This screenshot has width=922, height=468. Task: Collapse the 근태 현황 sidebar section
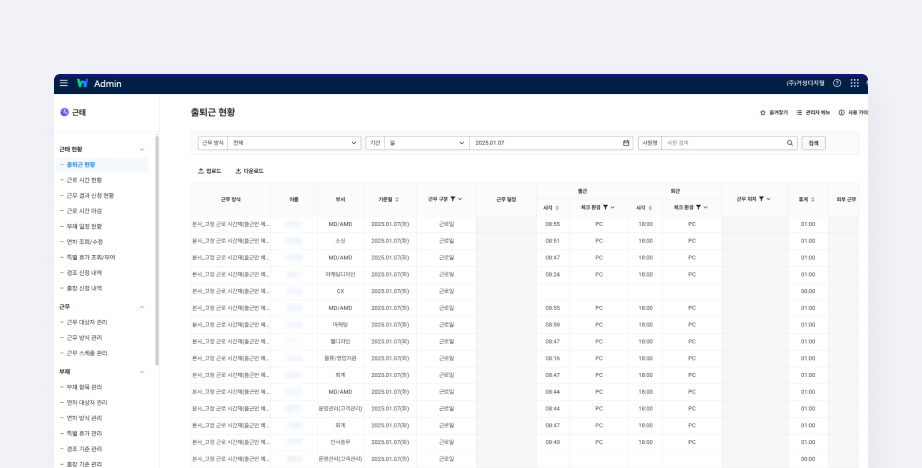(142, 149)
